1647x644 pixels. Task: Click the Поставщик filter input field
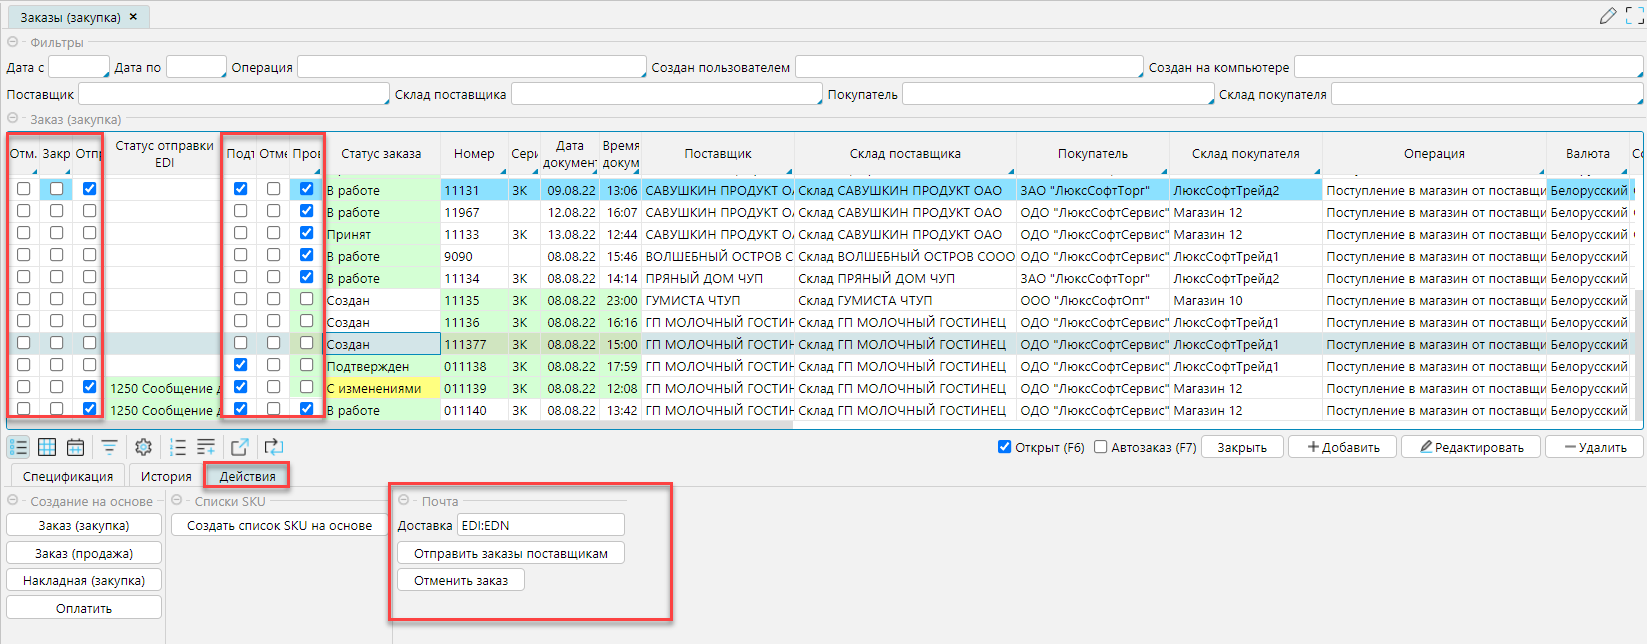pyautogui.click(x=233, y=94)
